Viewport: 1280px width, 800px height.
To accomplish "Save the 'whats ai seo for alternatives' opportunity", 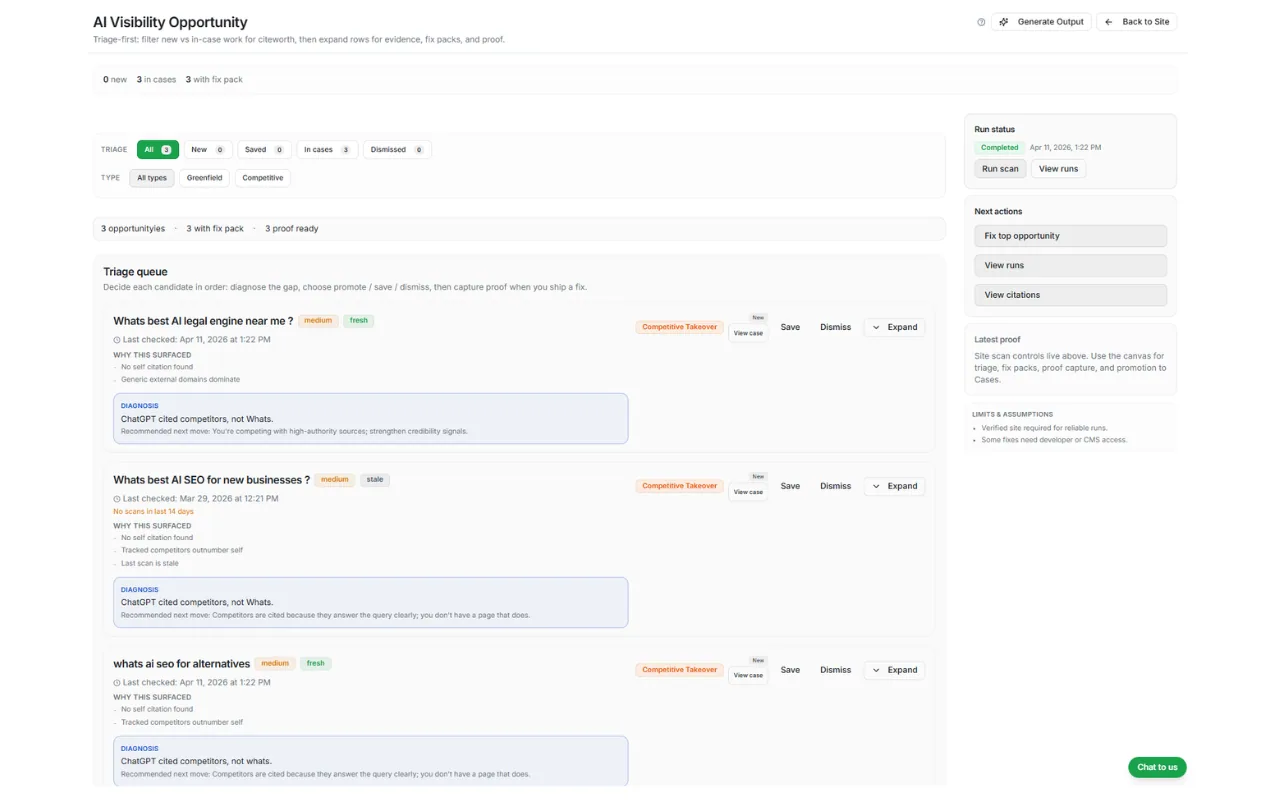I will click(790, 670).
